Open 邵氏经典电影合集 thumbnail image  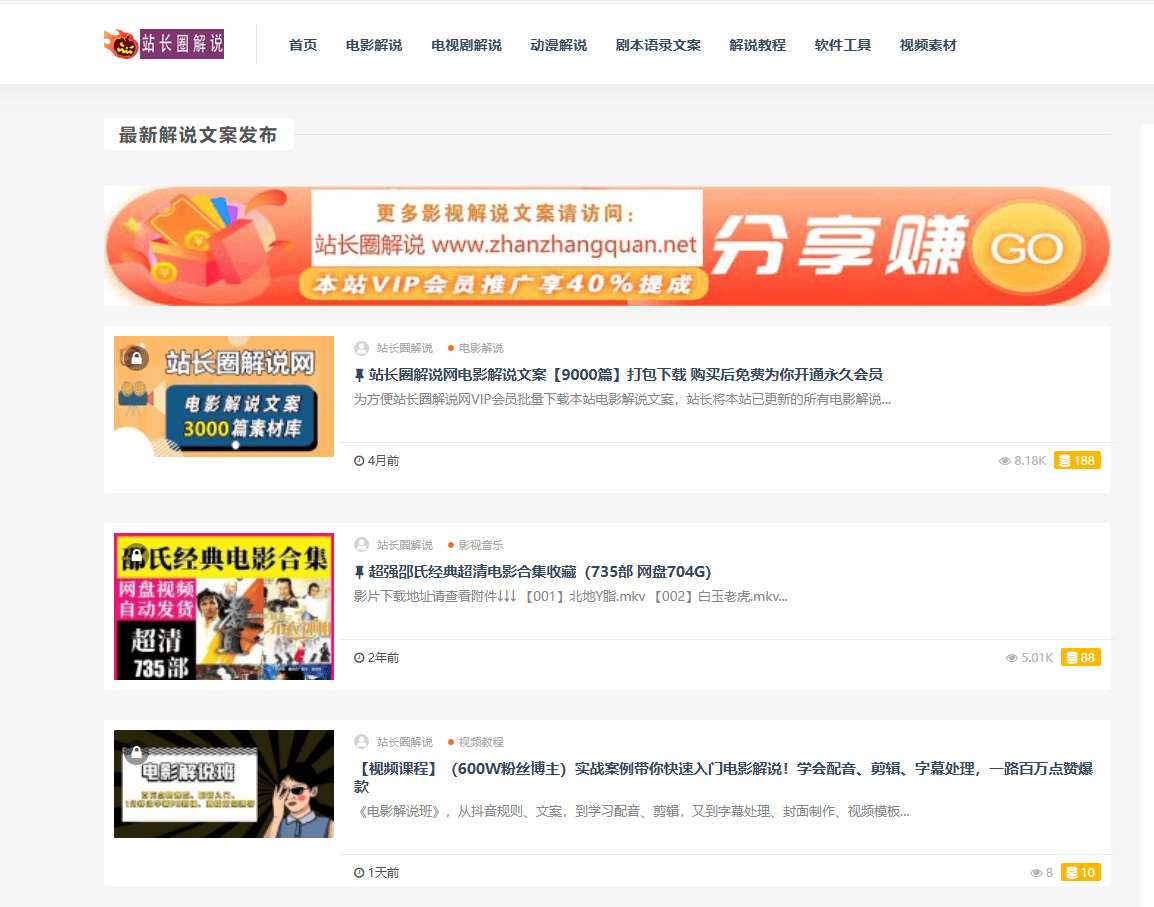224,606
